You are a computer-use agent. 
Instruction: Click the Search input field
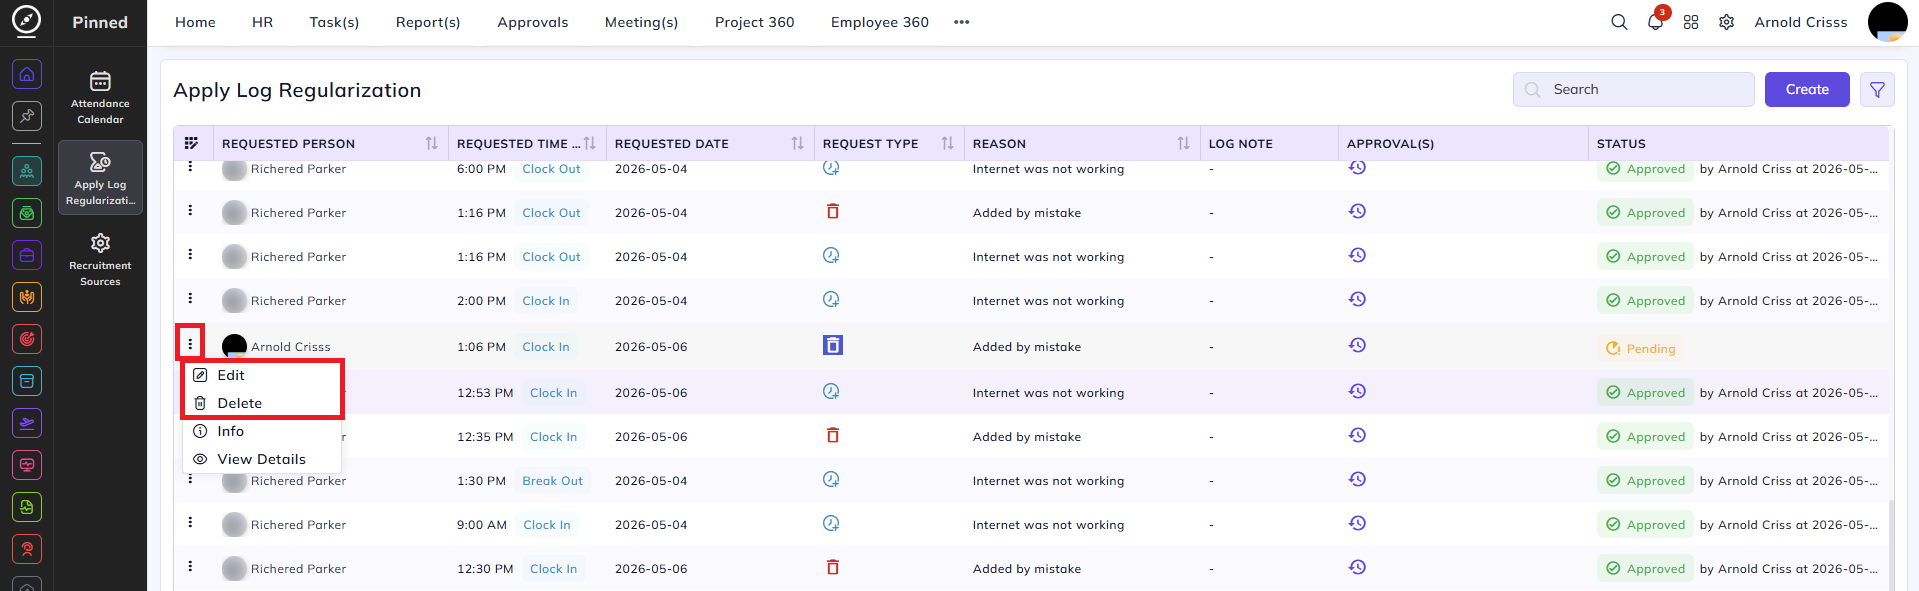[1633, 89]
